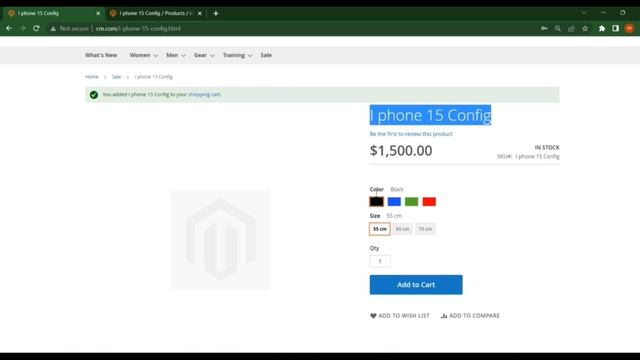Click the Qty input field
The height and width of the screenshot is (360, 640).
point(380,261)
